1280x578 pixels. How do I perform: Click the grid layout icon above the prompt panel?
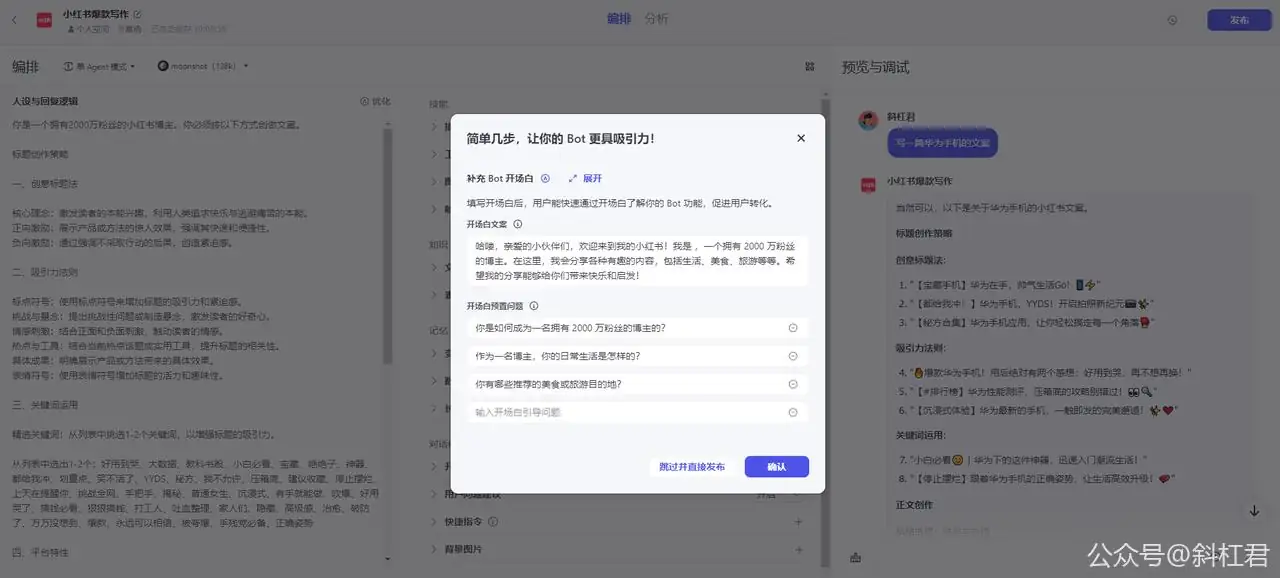click(x=809, y=65)
